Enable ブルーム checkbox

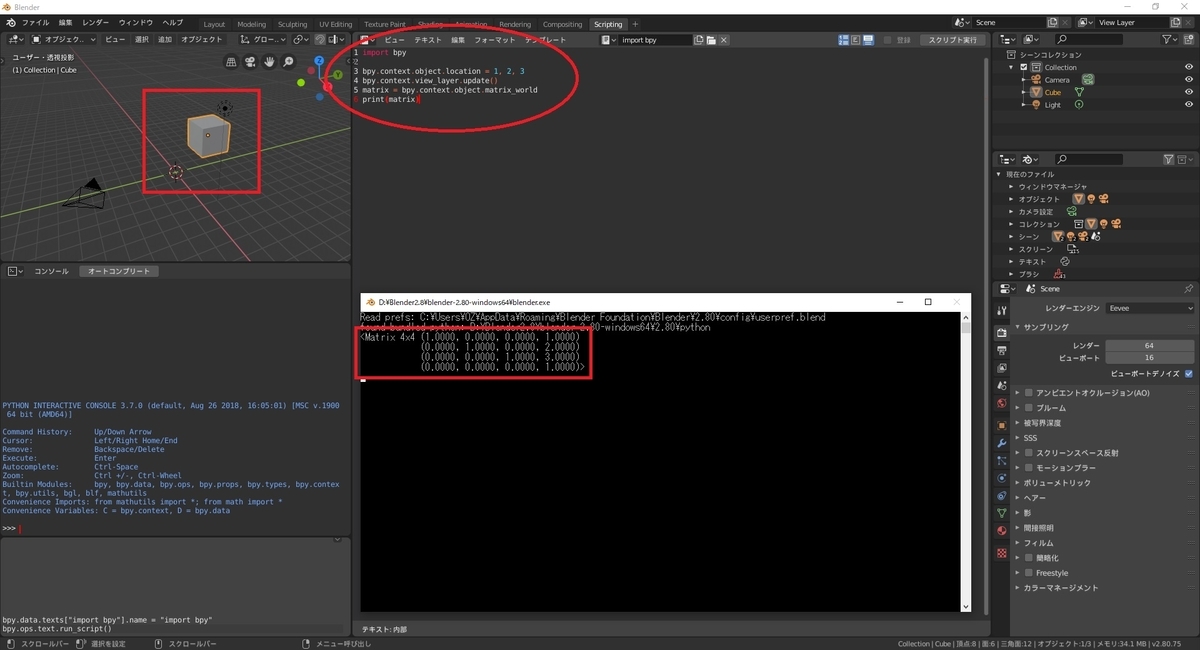click(1029, 408)
